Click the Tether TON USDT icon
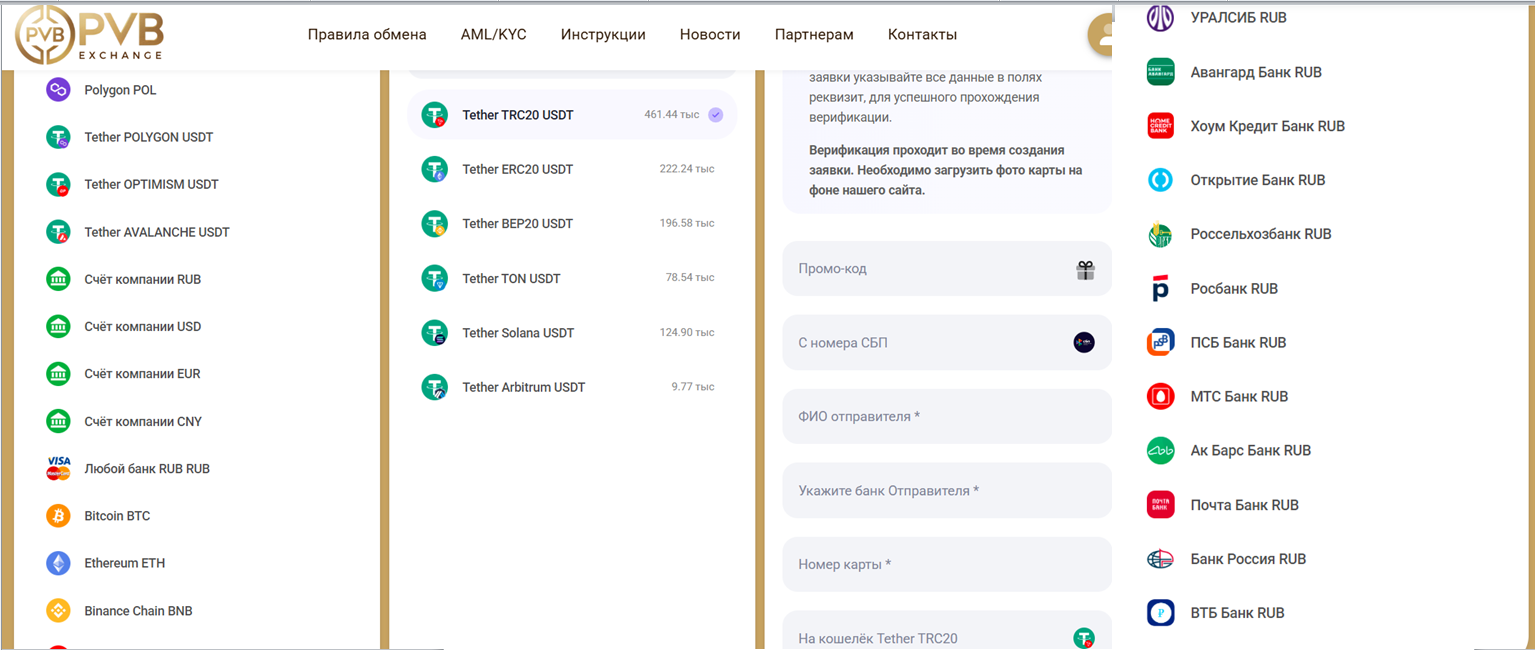Screen dimensions: 1535x650 434,278
